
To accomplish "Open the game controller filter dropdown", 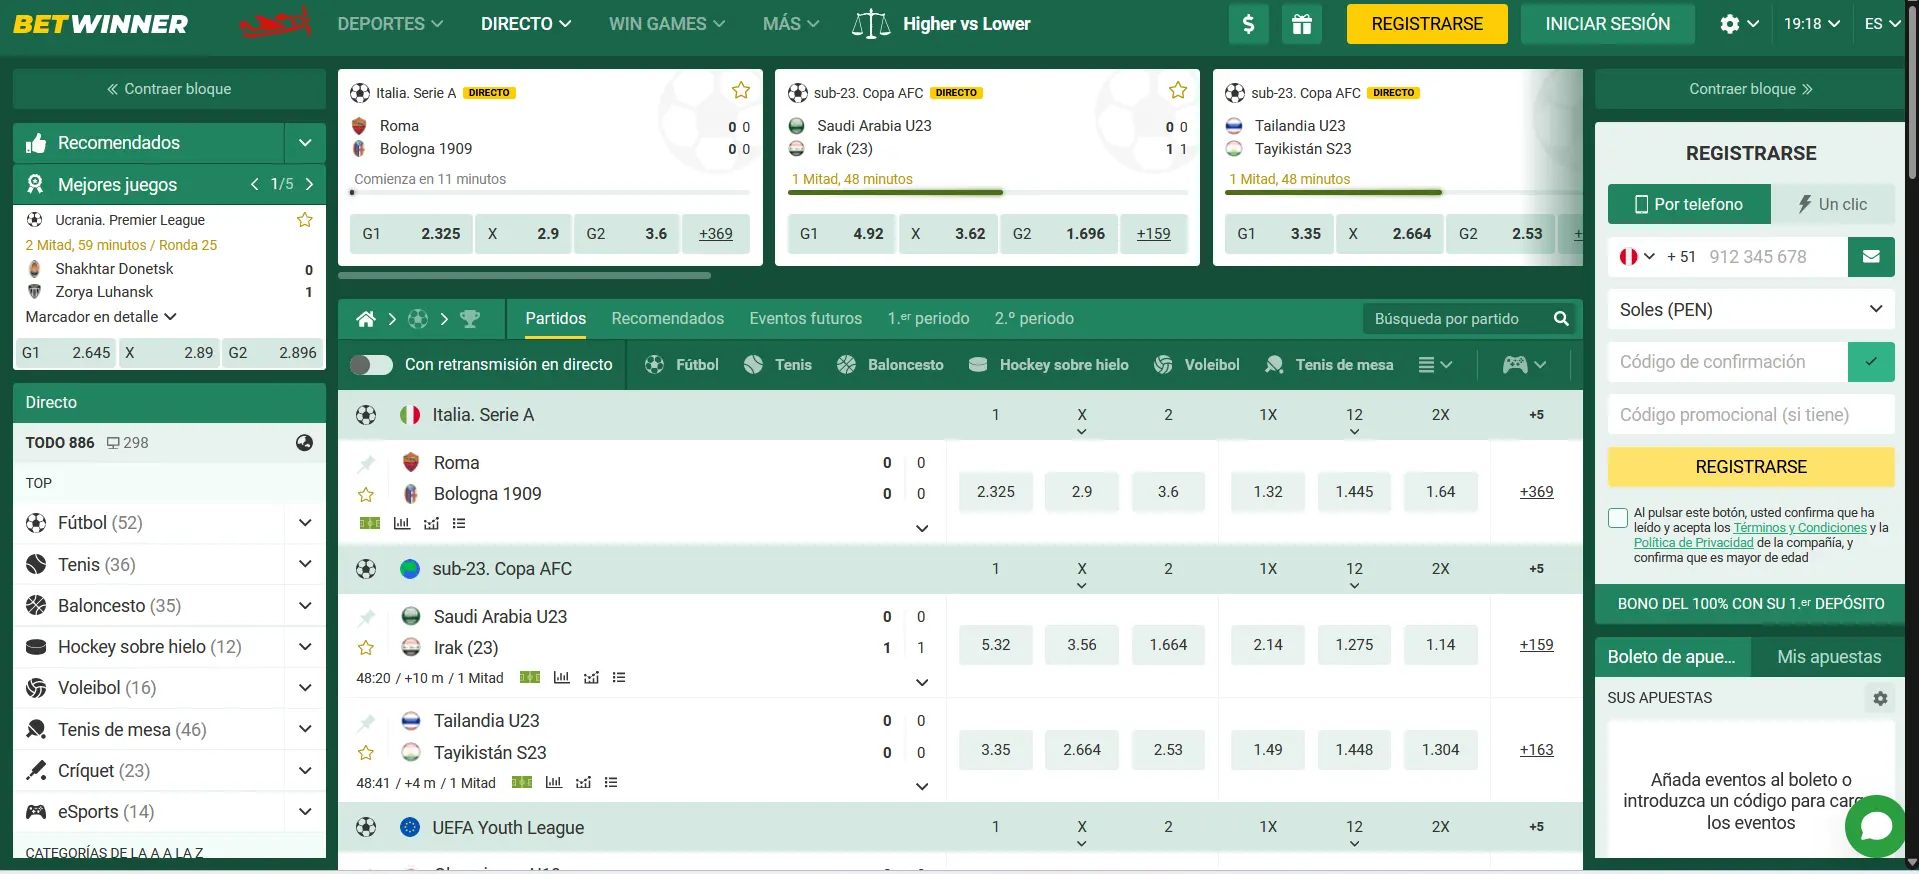I will (x=1524, y=365).
